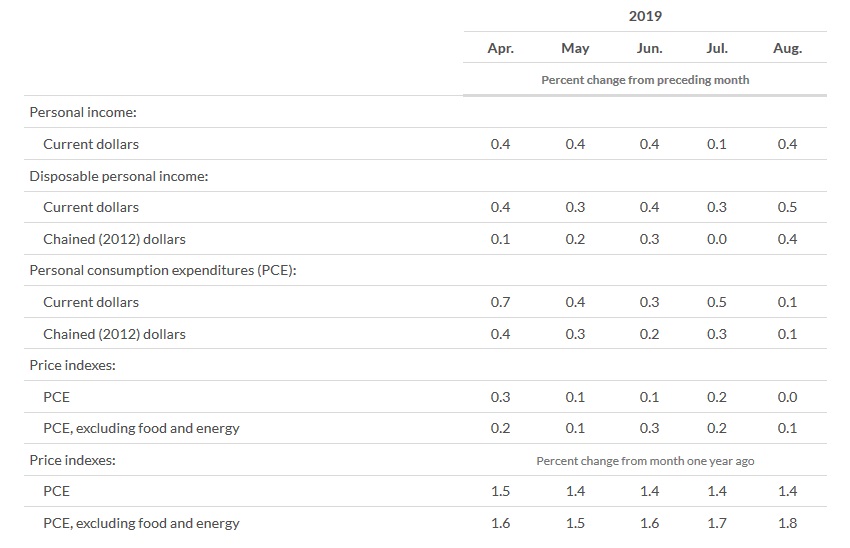Click the 2019 year header
850x548 pixels.
645,16
